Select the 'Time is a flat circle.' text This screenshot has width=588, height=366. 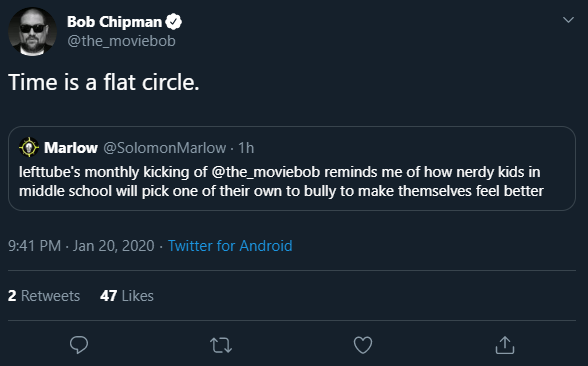(x=104, y=82)
